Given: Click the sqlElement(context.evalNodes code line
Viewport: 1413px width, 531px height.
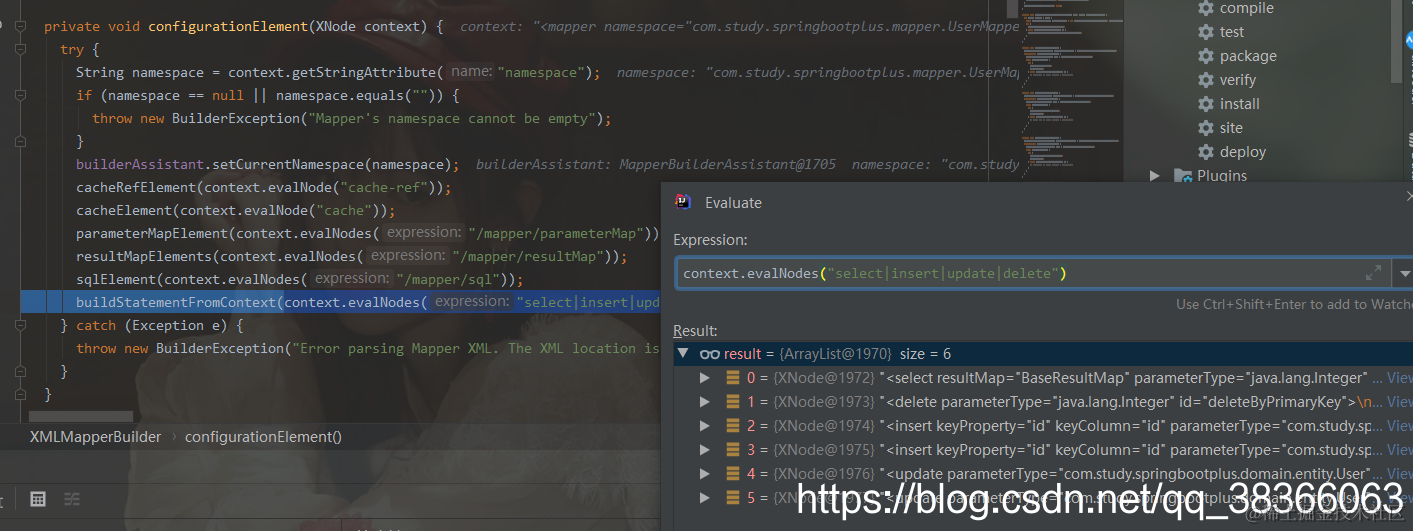Looking at the screenshot, I should click(300, 279).
